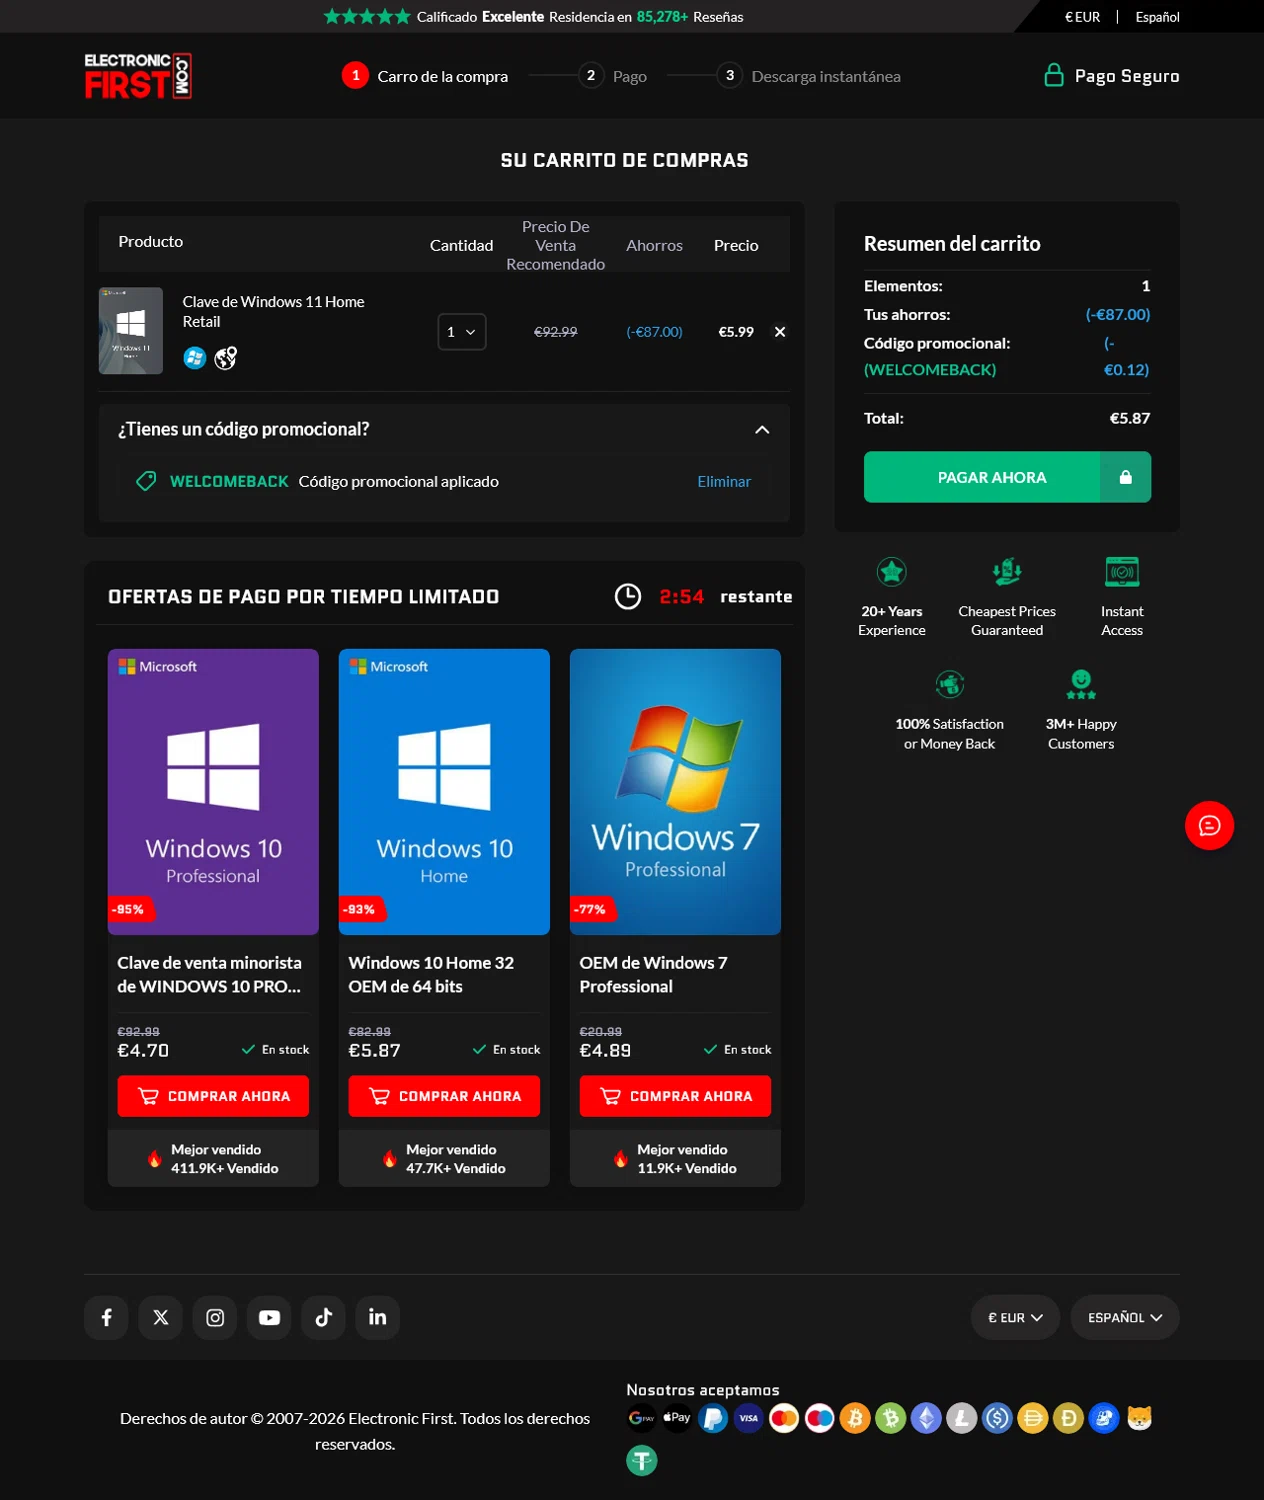Image resolution: width=1264 pixels, height=1500 pixels.
Task: Open the Windows 10 Home 32 OEM de 64 bits title
Action: click(x=431, y=975)
